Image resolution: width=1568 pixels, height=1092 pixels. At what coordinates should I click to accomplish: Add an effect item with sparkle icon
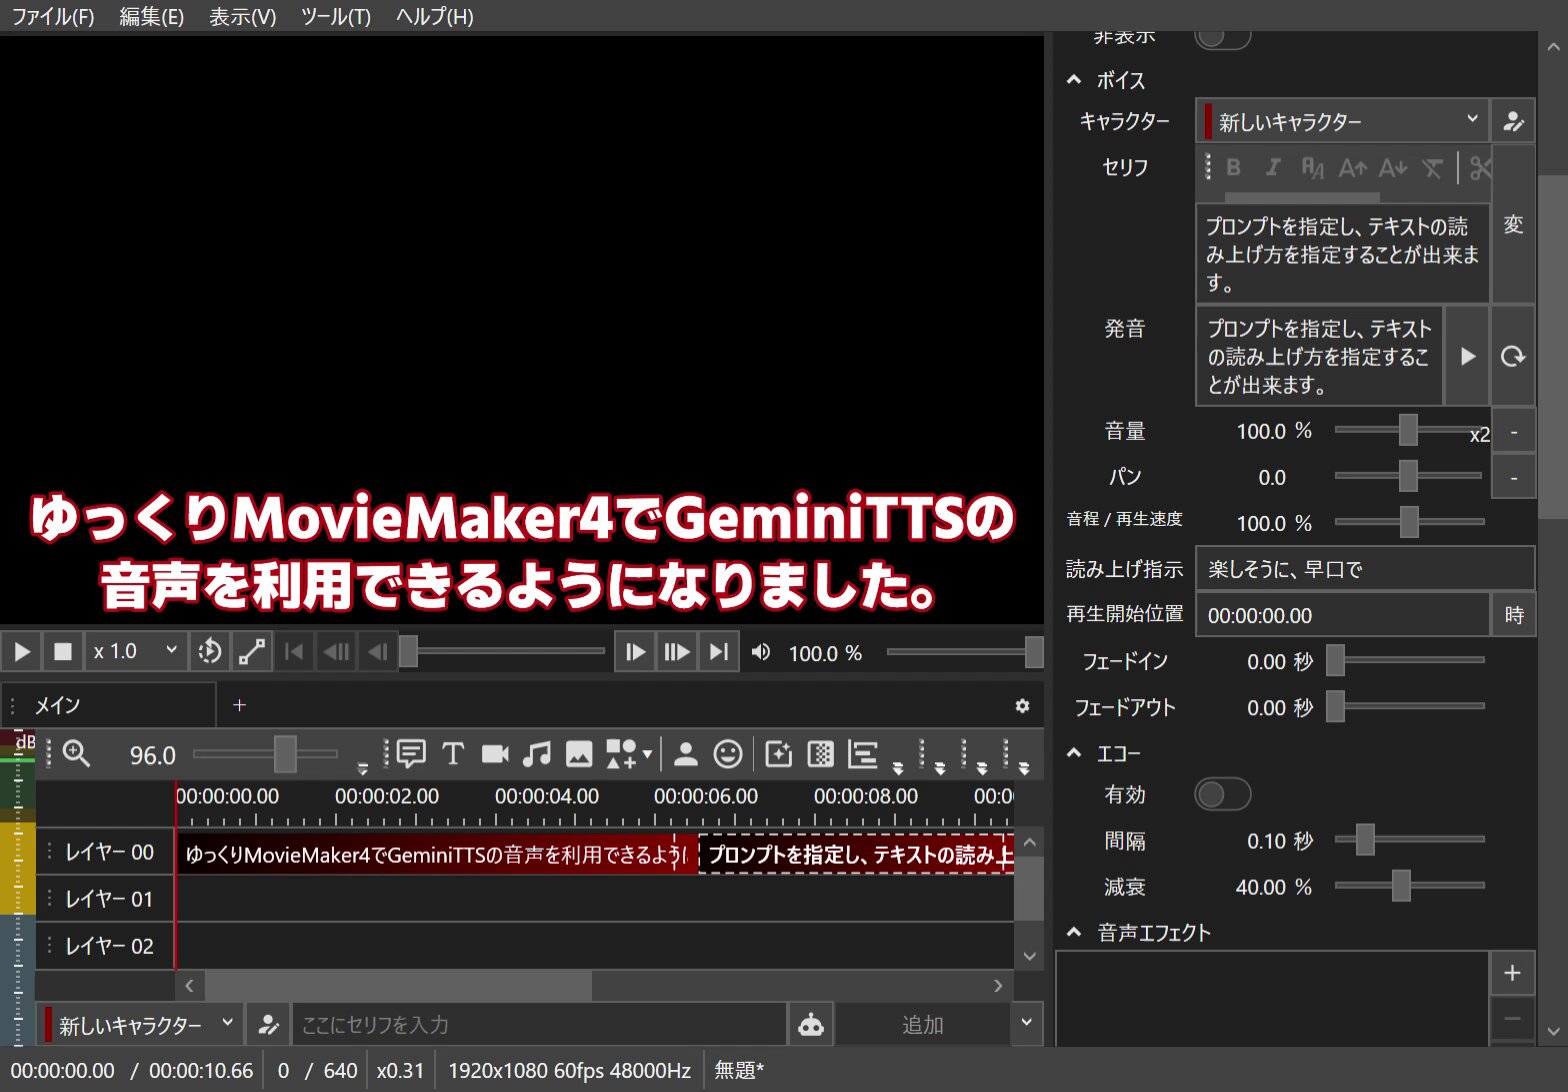tap(778, 754)
